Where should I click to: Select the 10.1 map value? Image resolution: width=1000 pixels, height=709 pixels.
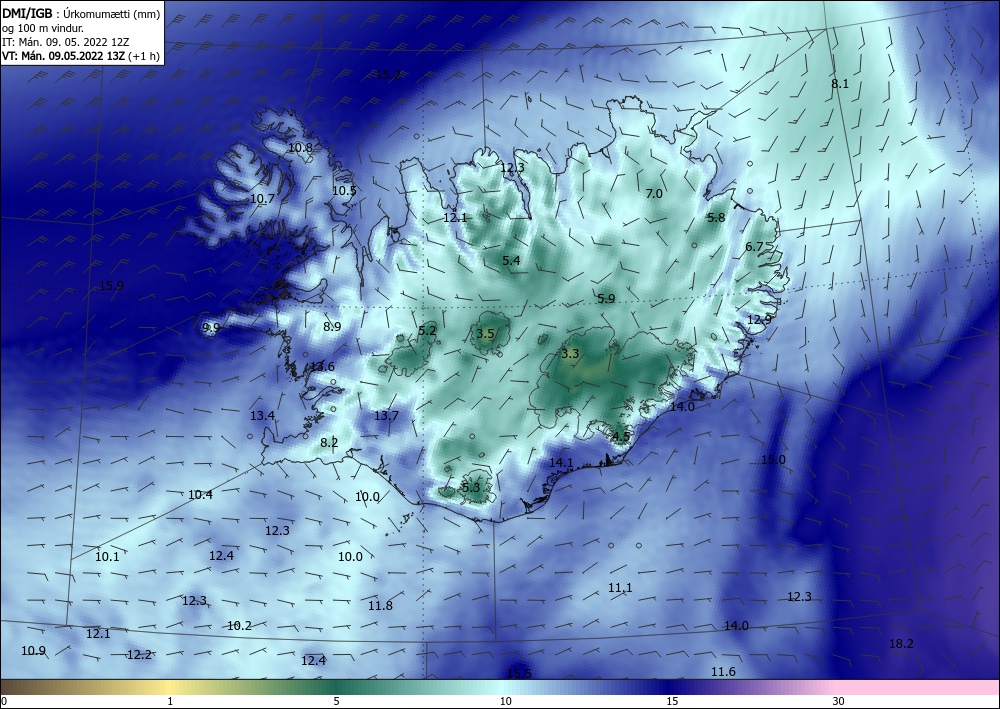[x=107, y=556]
